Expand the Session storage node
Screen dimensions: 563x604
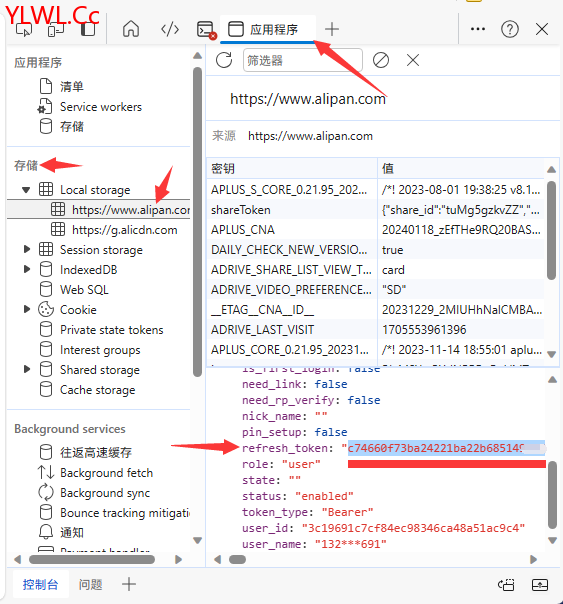click(x=27, y=249)
